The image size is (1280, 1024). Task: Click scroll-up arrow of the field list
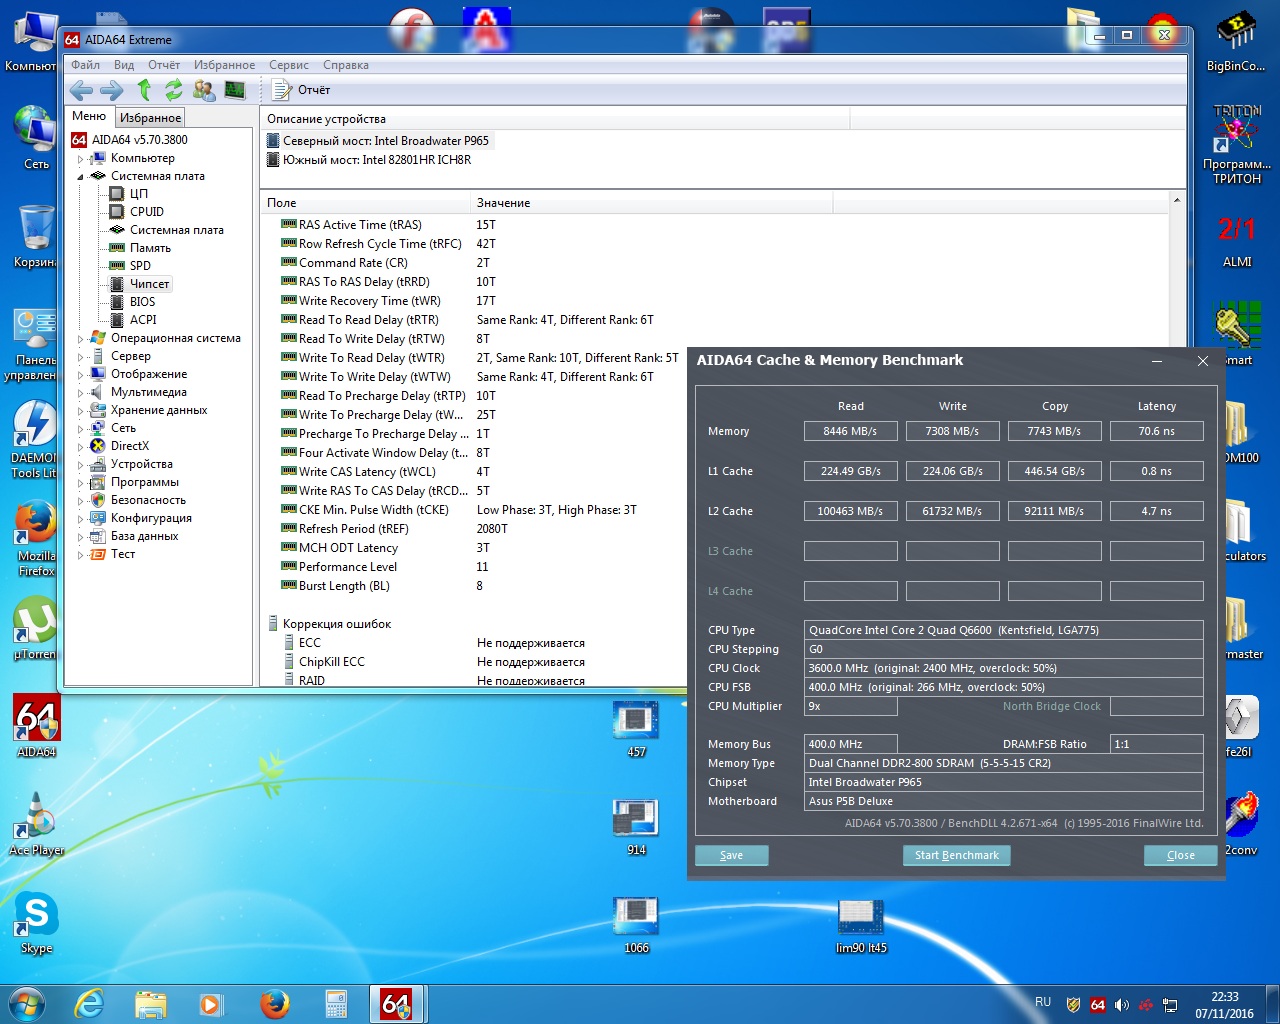[1177, 201]
